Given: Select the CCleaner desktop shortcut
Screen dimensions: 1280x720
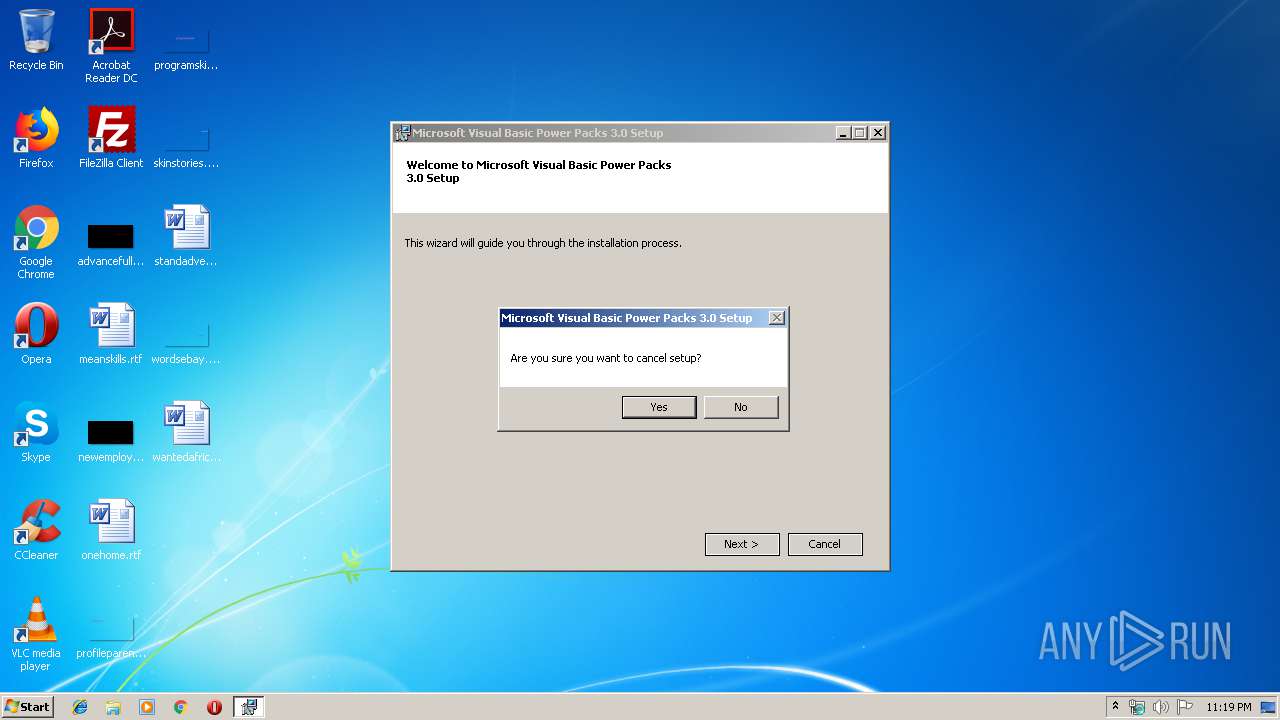Looking at the screenshot, I should [36, 530].
